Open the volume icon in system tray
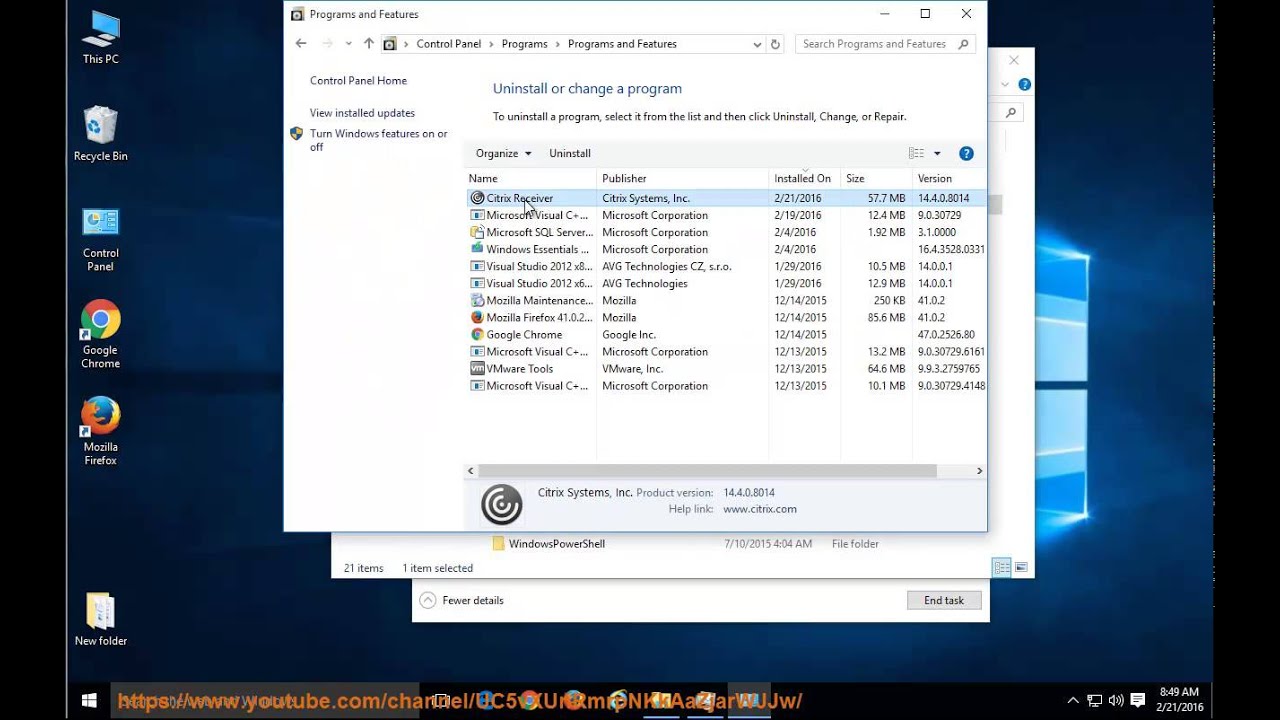Screen dimensions: 1280x720 [x=1116, y=701]
